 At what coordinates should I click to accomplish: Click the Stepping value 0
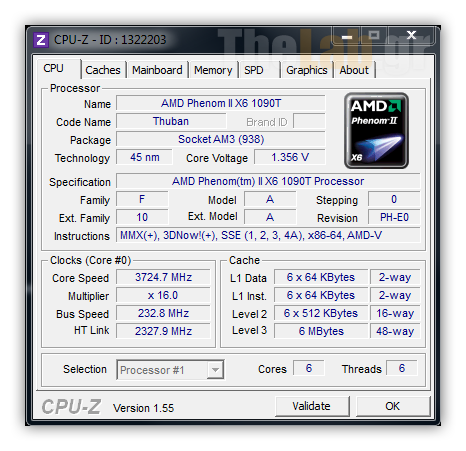click(394, 199)
